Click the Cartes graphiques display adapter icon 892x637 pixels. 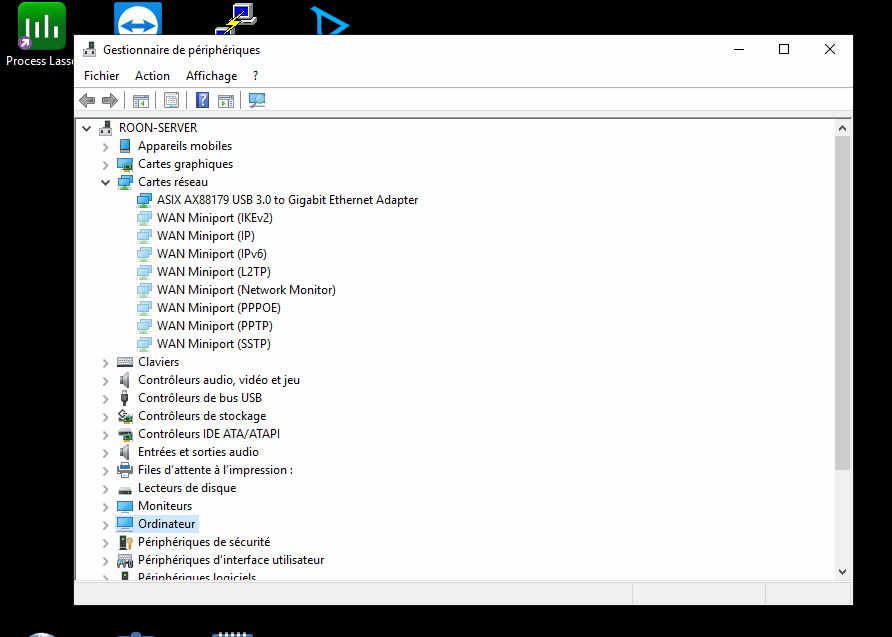(125, 164)
